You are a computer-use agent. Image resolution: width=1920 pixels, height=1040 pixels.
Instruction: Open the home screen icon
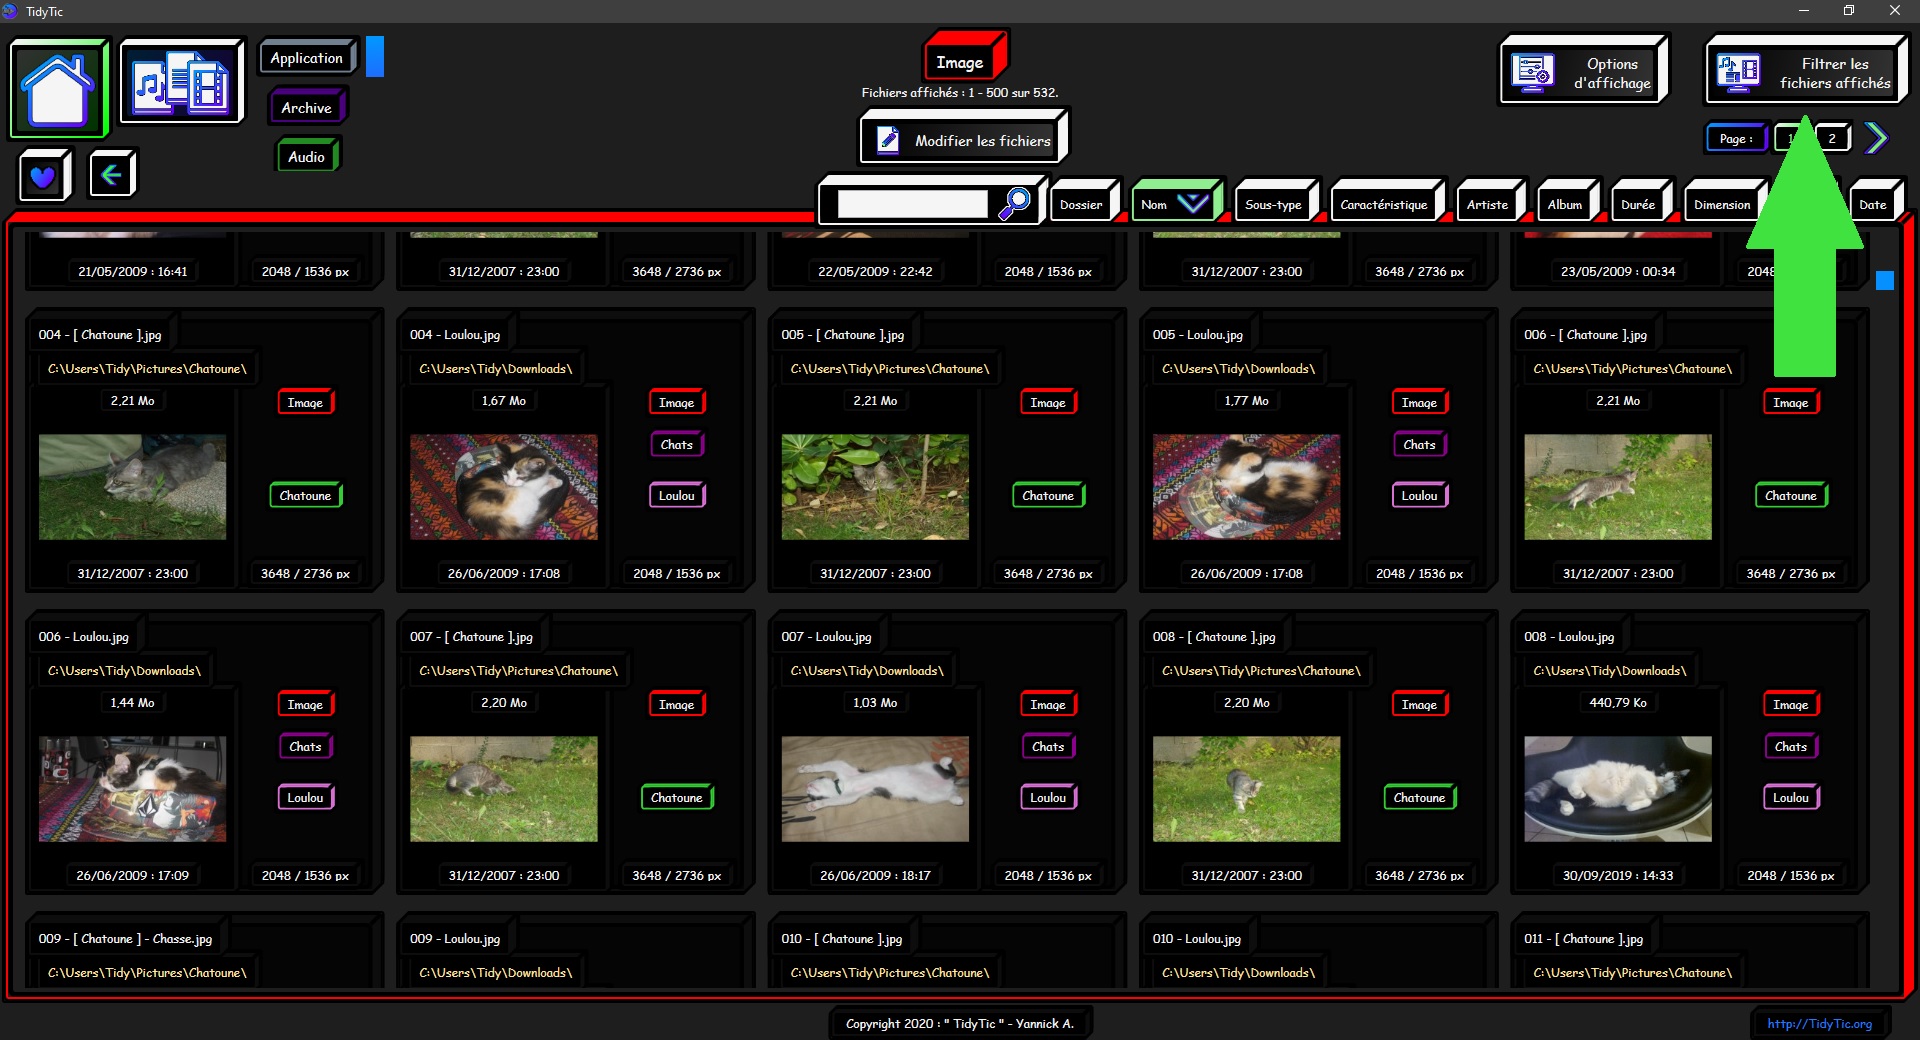pos(58,89)
